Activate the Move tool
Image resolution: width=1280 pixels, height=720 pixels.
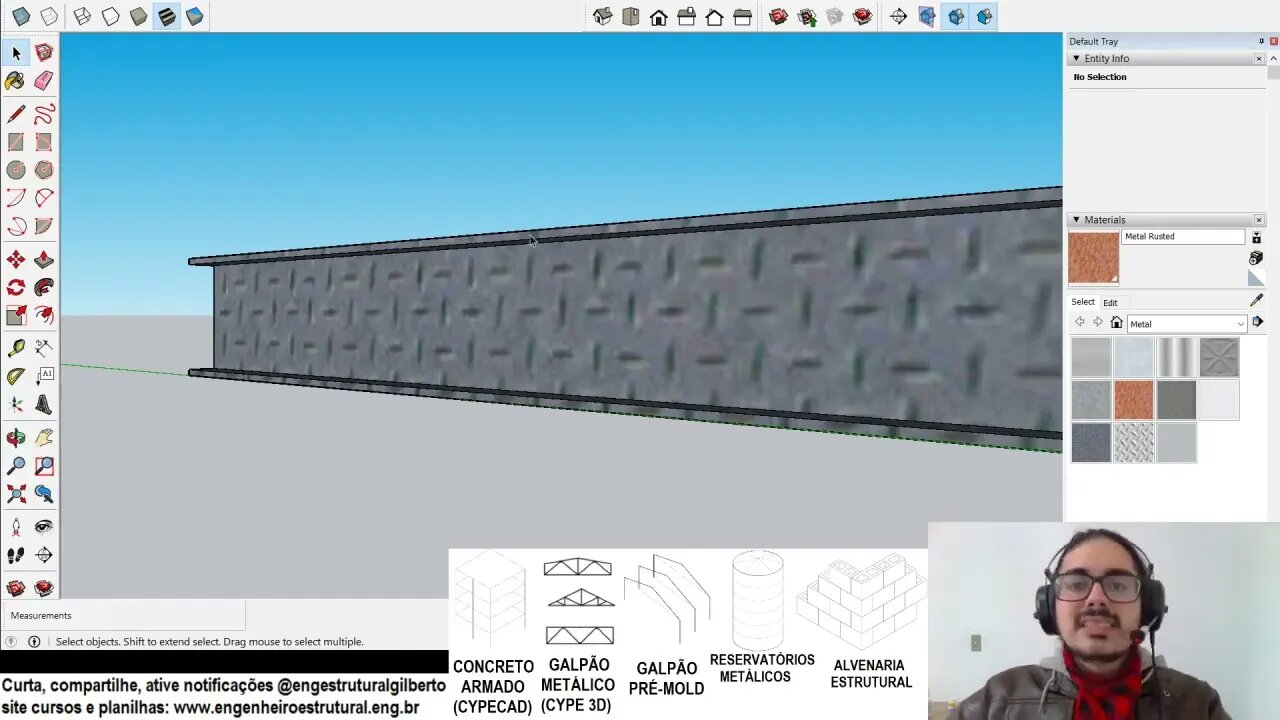coord(16,260)
